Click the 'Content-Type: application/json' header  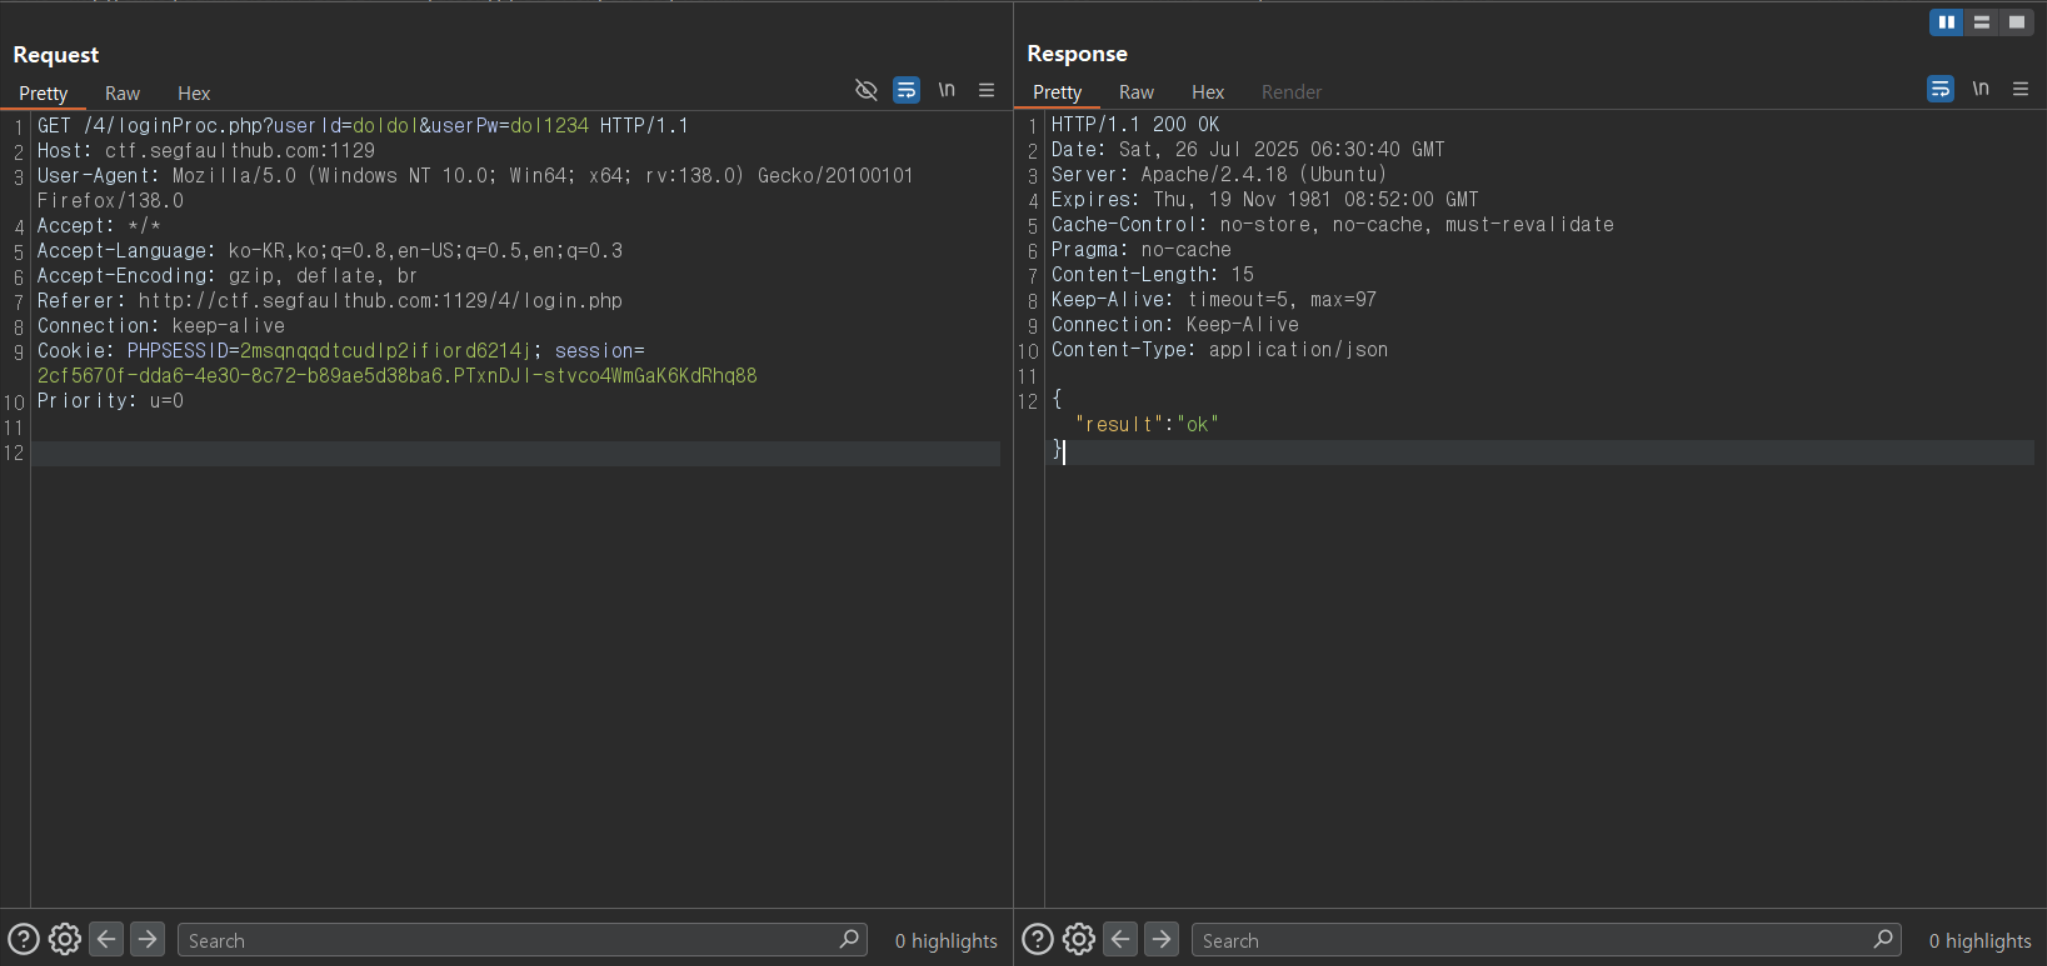click(x=1219, y=350)
